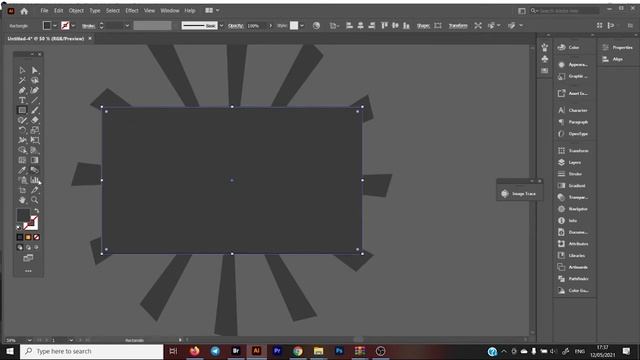
Task: Expand the brush definition Basic dropdown
Action: click(x=221, y=26)
